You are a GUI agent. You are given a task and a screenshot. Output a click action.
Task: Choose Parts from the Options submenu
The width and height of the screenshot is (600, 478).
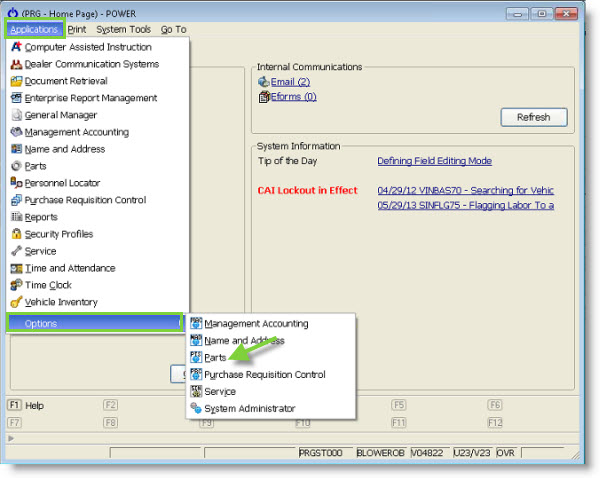[215, 358]
